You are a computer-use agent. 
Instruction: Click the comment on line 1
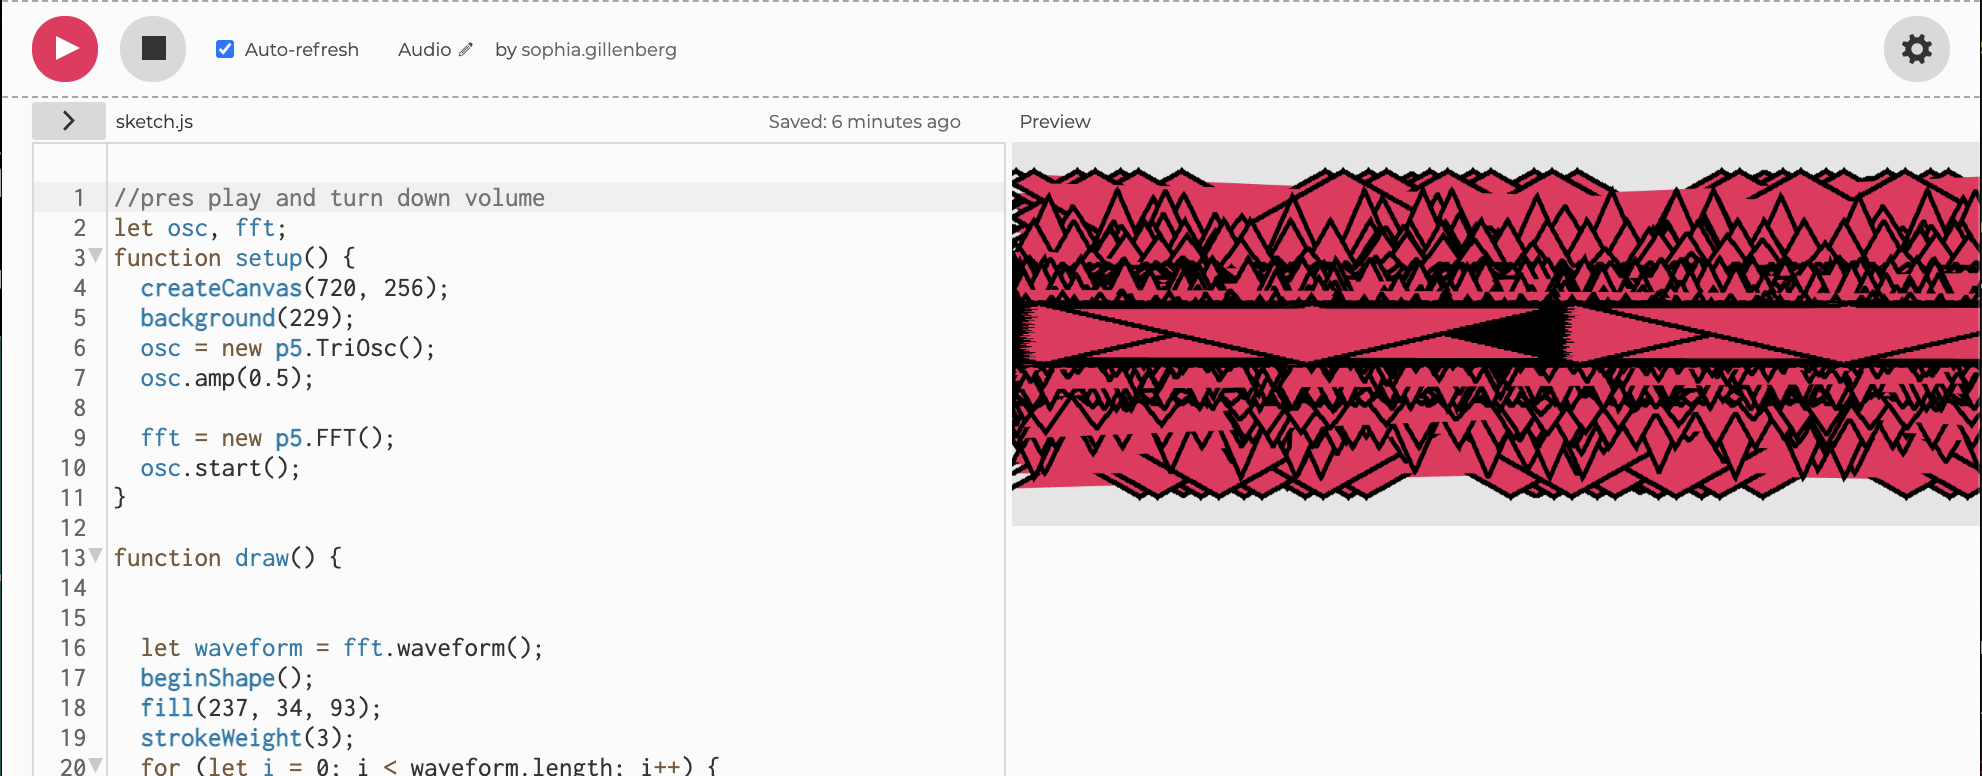click(329, 198)
